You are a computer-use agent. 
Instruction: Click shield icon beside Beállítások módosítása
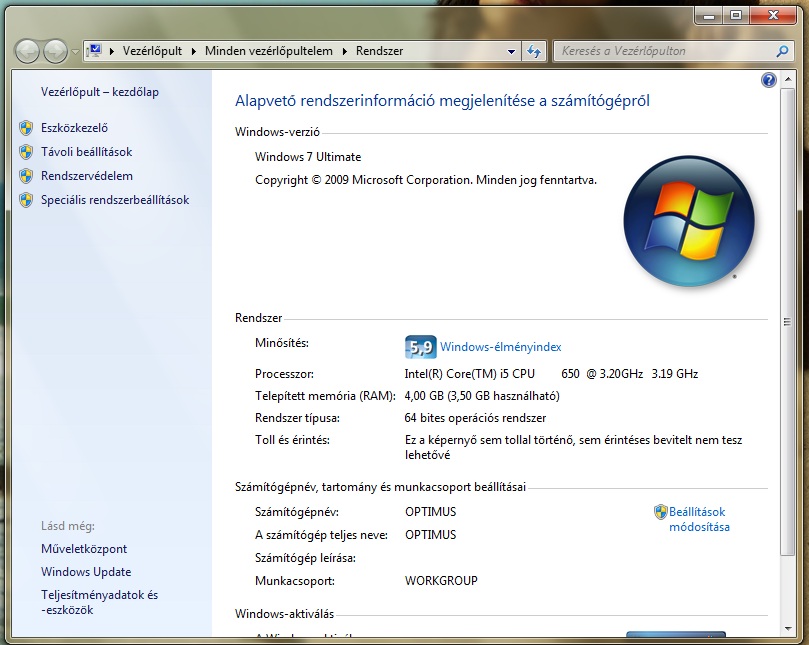click(660, 512)
